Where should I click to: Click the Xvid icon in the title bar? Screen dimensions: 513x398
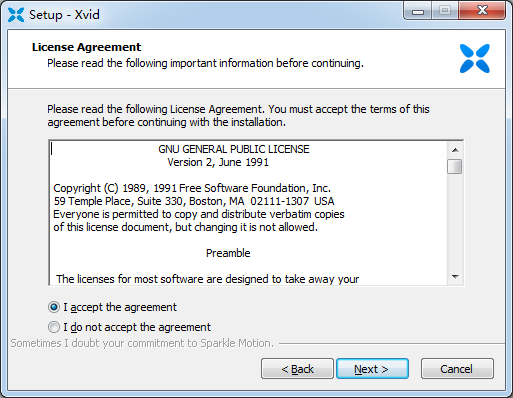(16, 15)
